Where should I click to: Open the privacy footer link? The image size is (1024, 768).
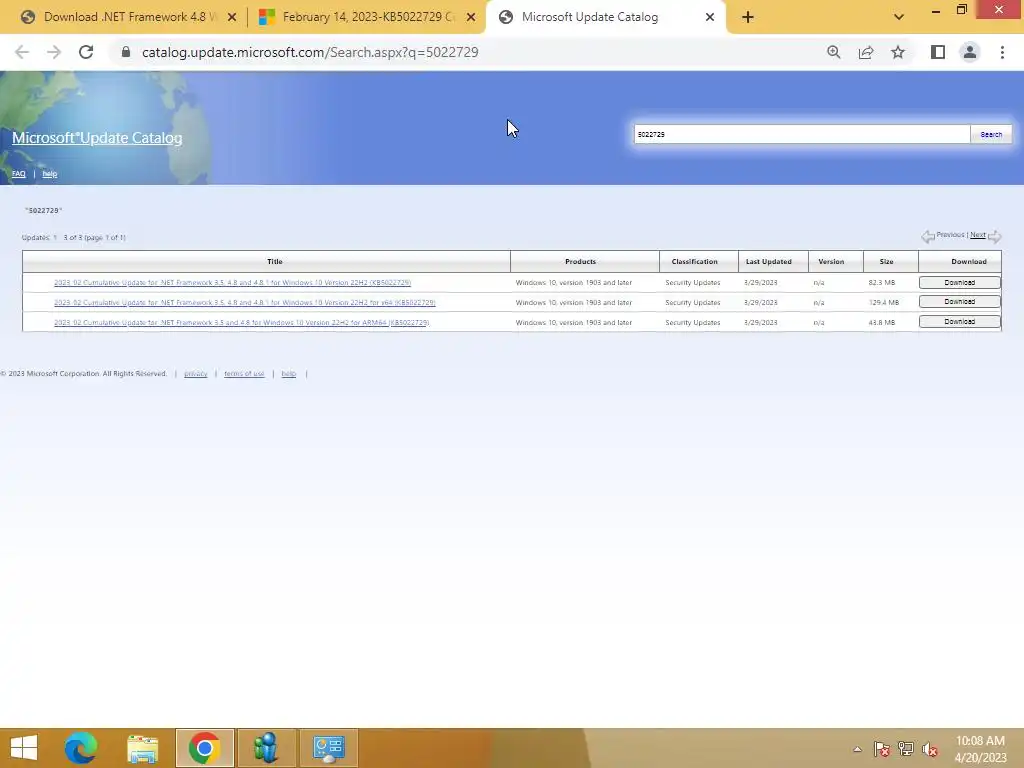click(195, 374)
